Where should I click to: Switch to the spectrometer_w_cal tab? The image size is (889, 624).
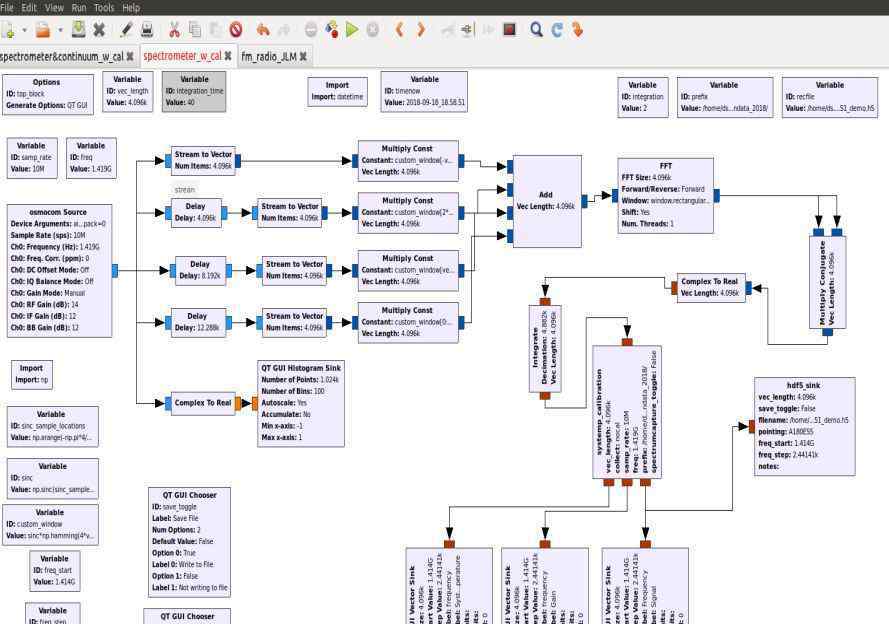[x=182, y=56]
